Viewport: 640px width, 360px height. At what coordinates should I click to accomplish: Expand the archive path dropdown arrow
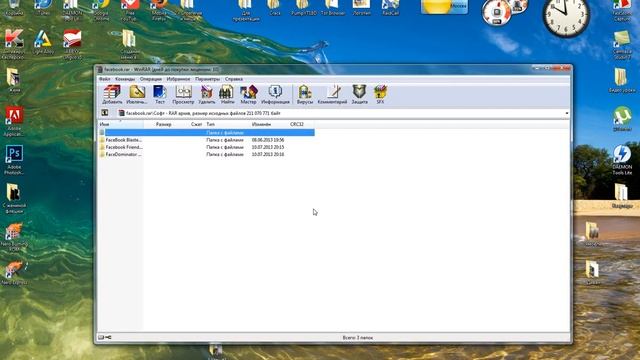tap(567, 113)
